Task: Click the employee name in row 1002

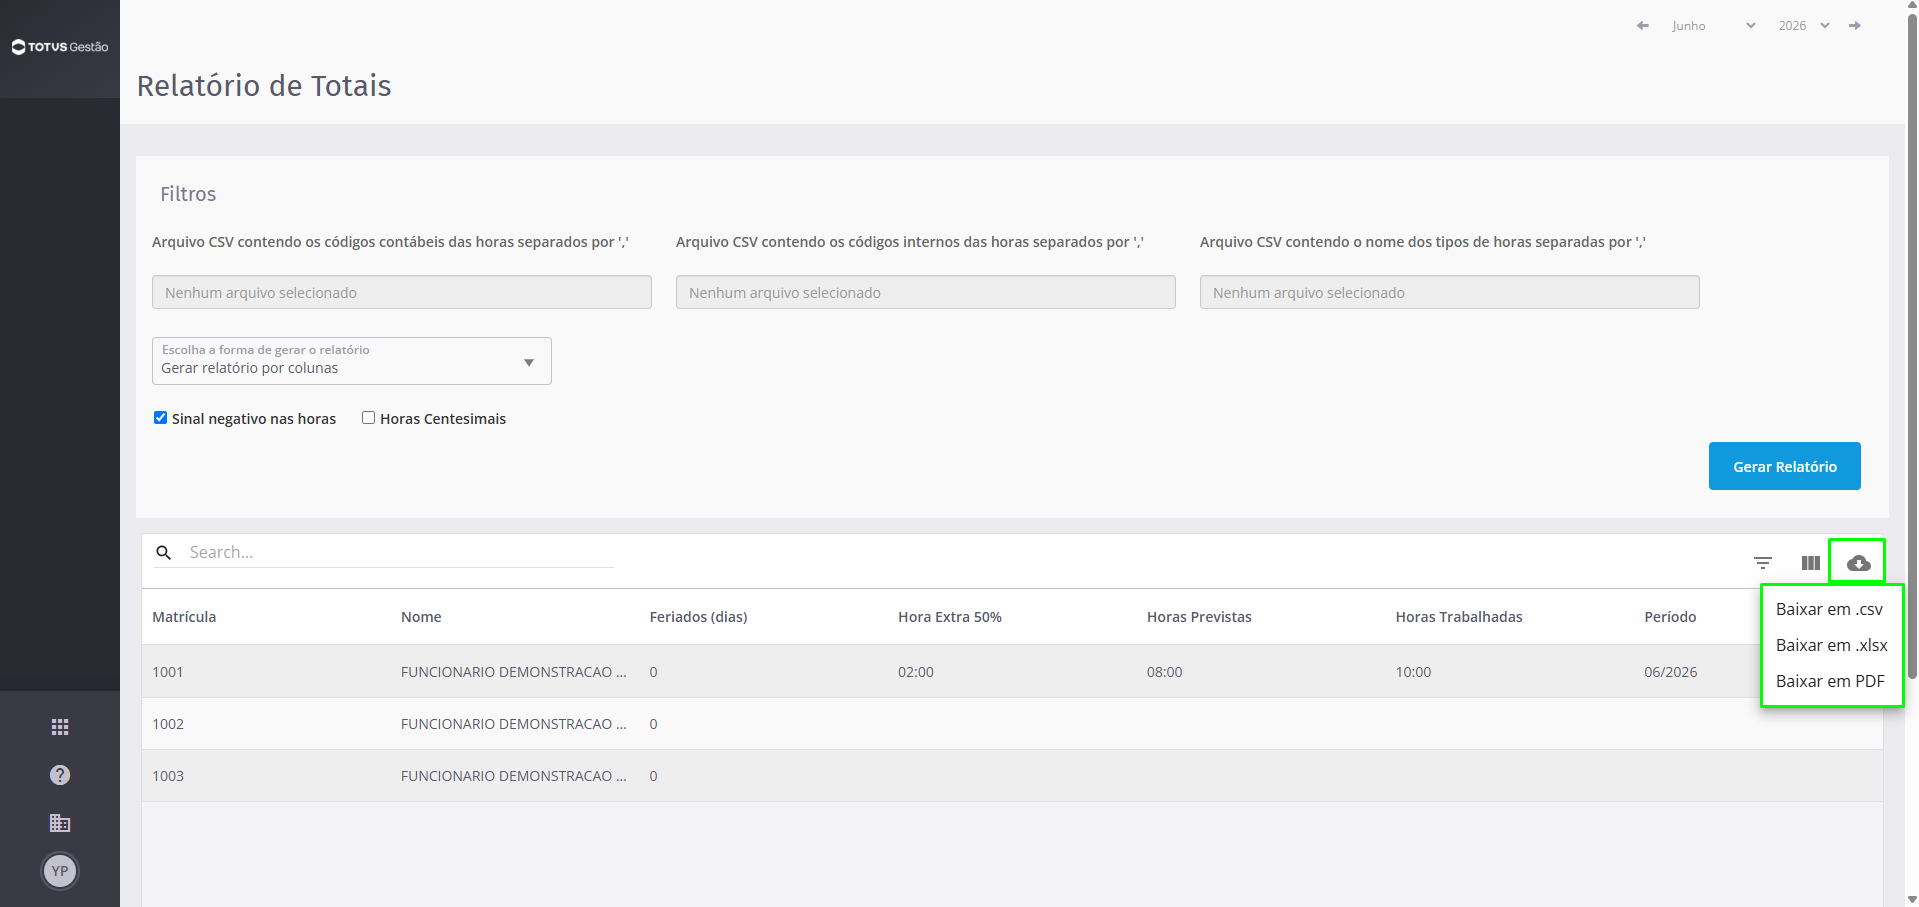Action: pyautogui.click(x=513, y=724)
